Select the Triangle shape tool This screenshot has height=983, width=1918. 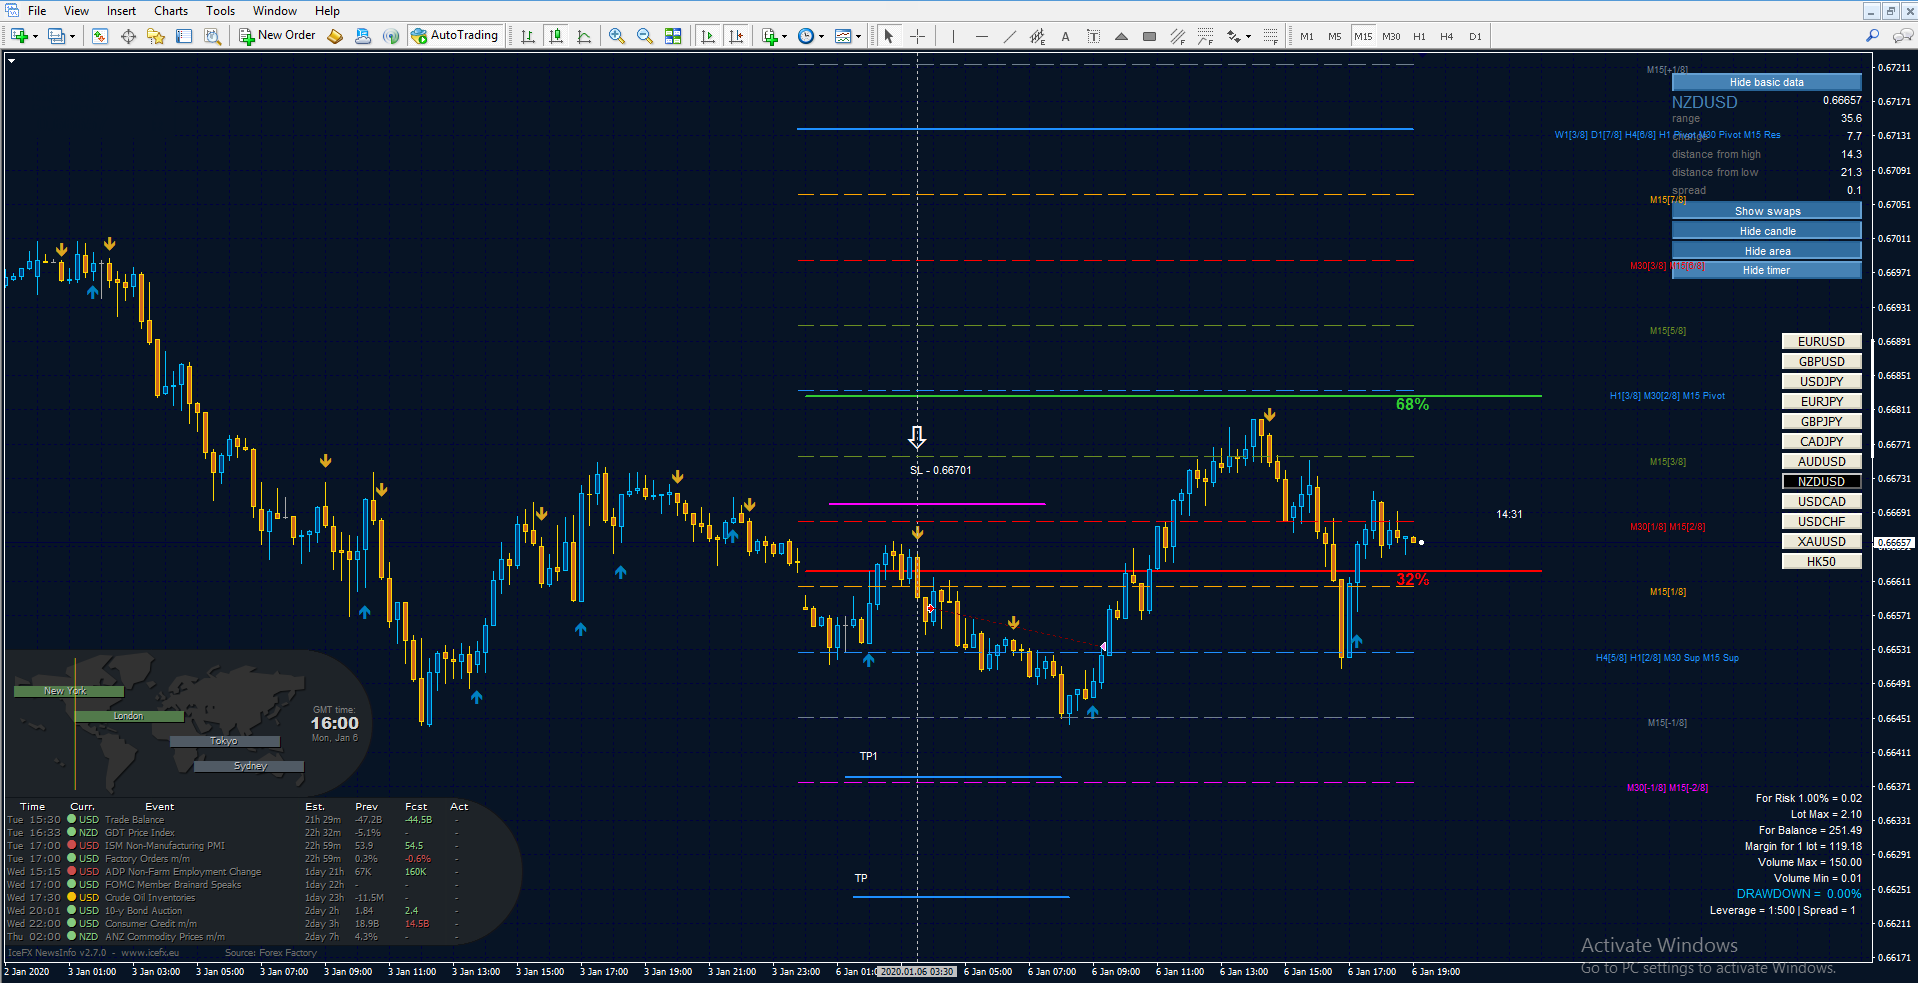(x=1122, y=36)
